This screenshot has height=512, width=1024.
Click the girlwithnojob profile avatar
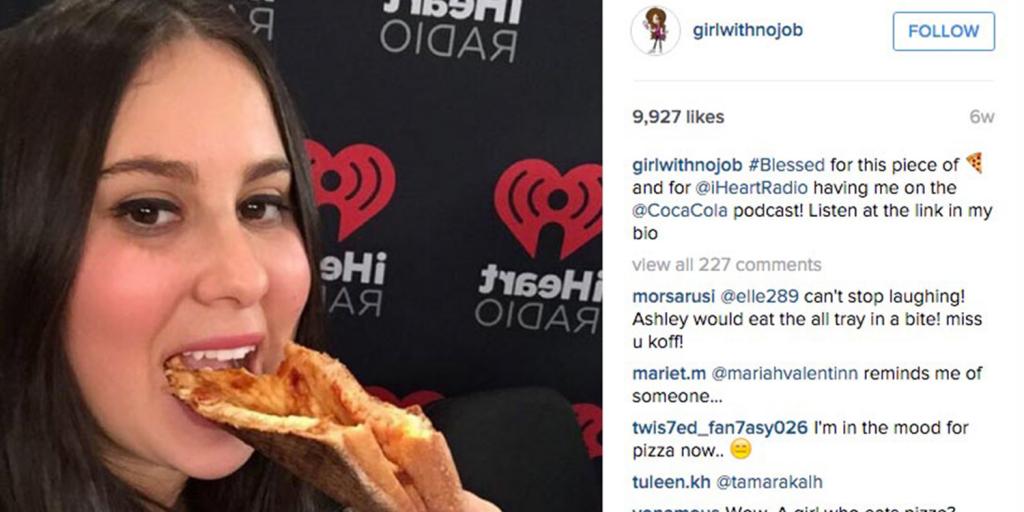[x=655, y=31]
